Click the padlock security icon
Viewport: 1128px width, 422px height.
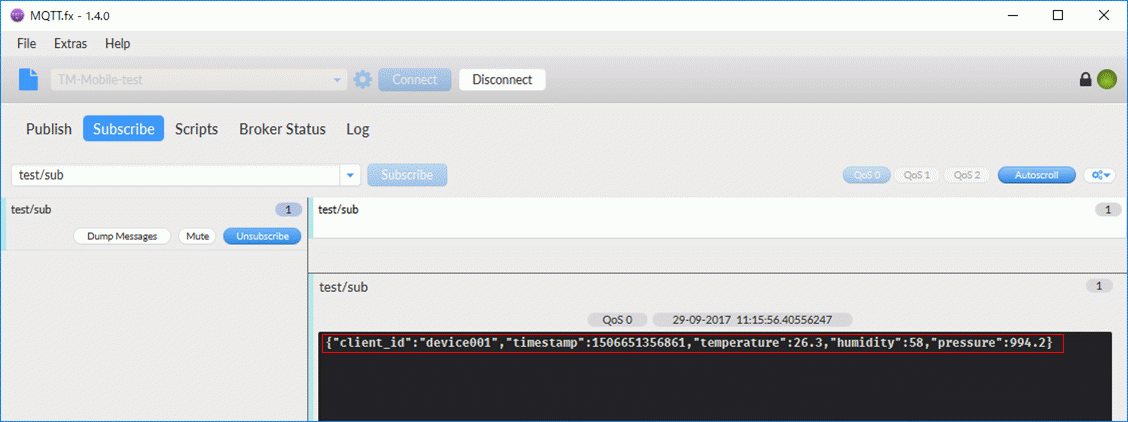(x=1086, y=80)
